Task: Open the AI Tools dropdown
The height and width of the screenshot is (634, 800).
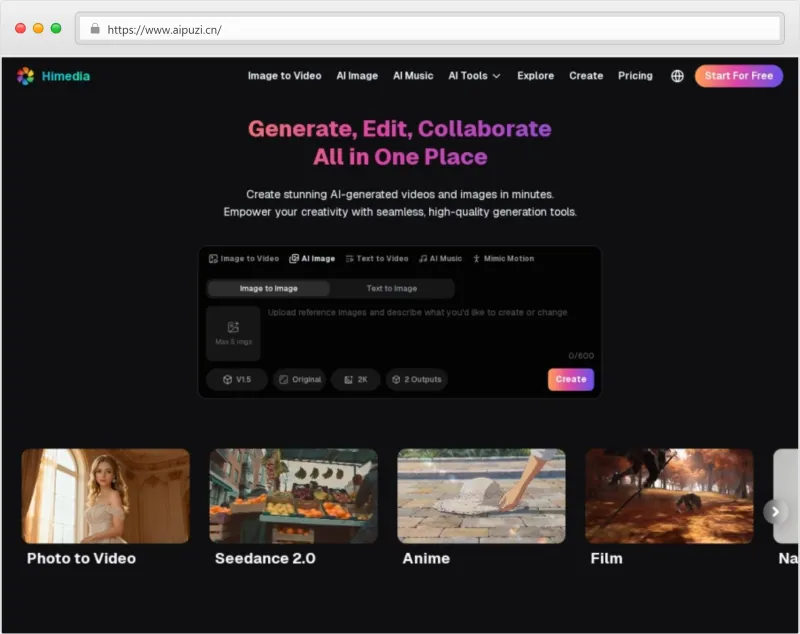Action: (x=474, y=76)
